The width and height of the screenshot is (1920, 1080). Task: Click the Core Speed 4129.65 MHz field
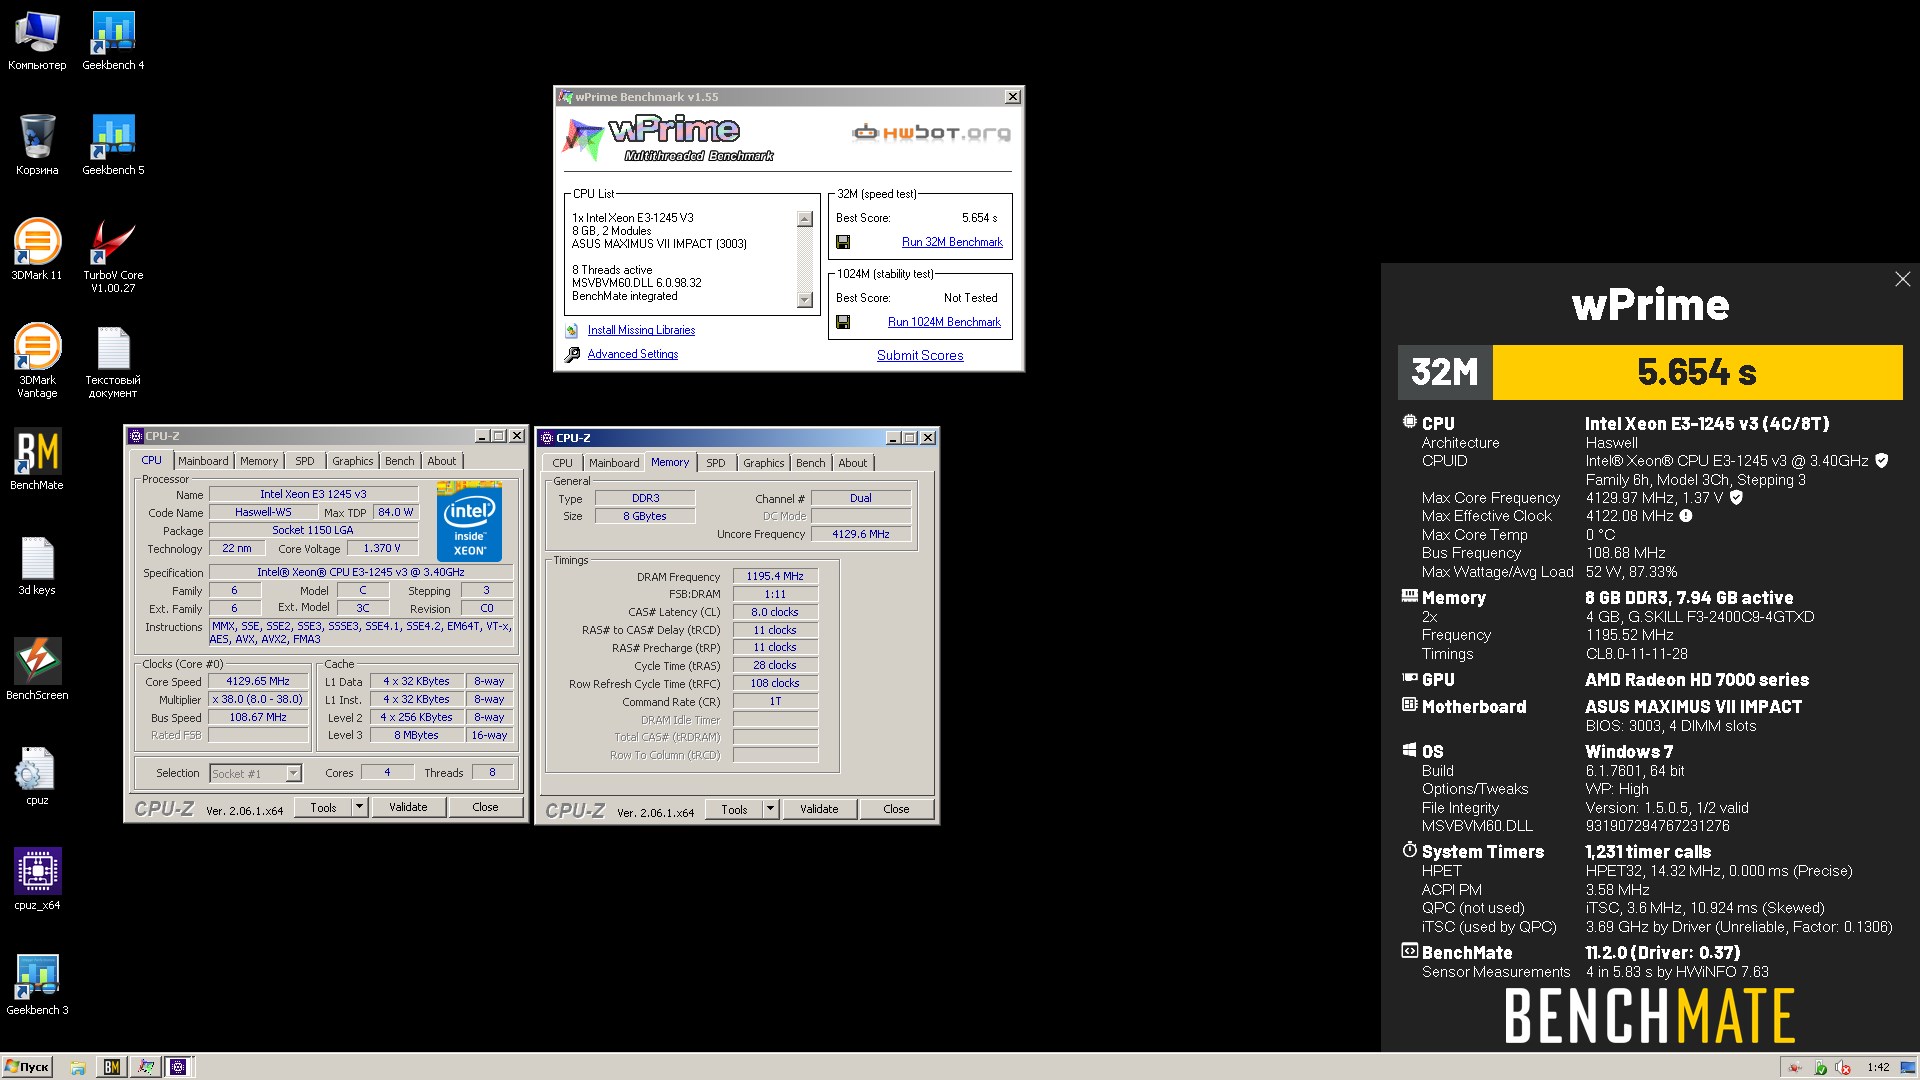tap(258, 681)
